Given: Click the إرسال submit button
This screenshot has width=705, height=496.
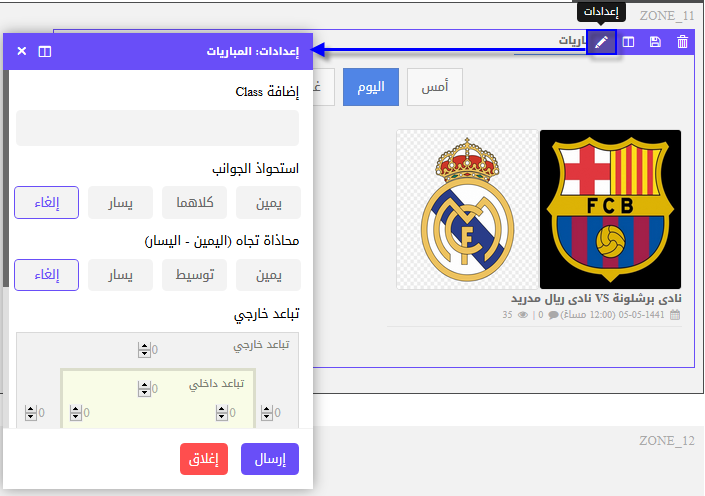Looking at the screenshot, I should click(270, 459).
